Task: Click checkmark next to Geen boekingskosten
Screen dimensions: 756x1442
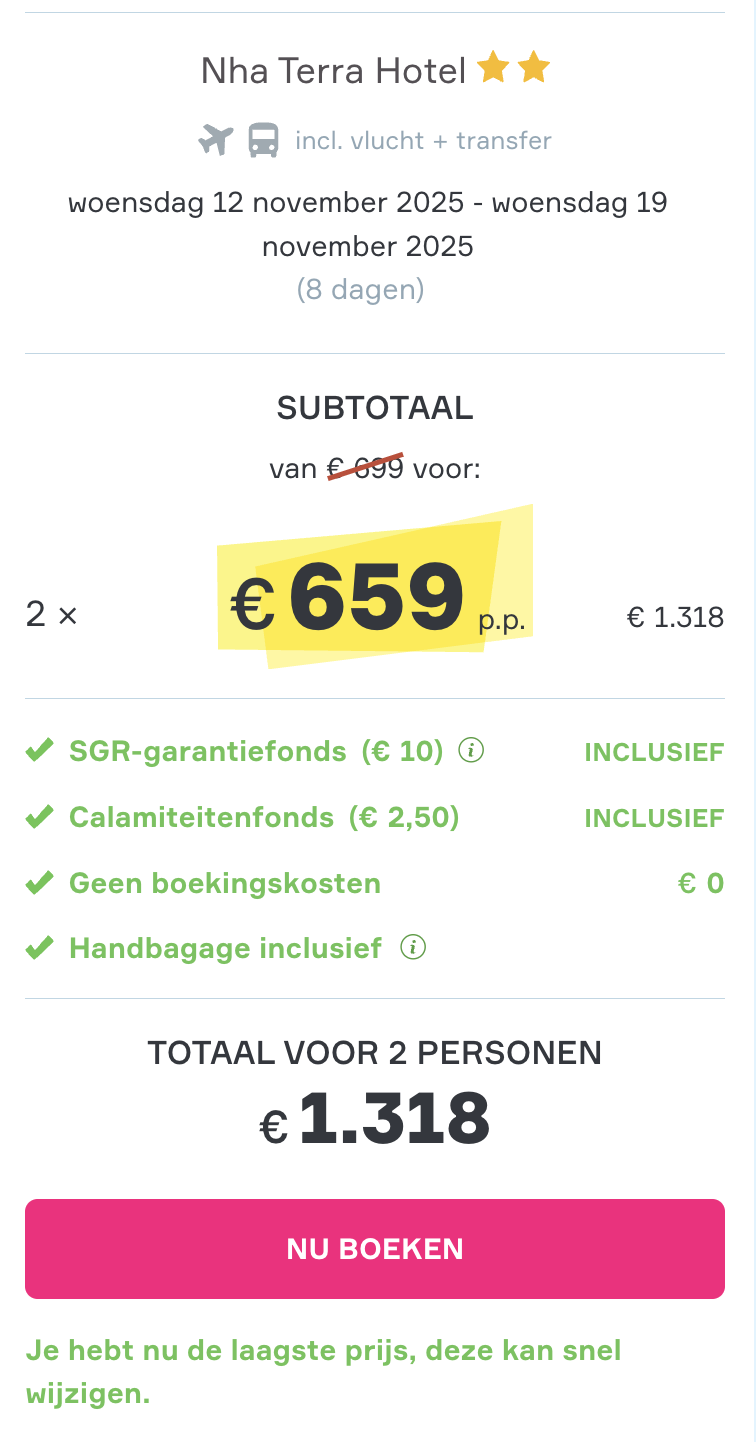Action: pyautogui.click(x=39, y=883)
